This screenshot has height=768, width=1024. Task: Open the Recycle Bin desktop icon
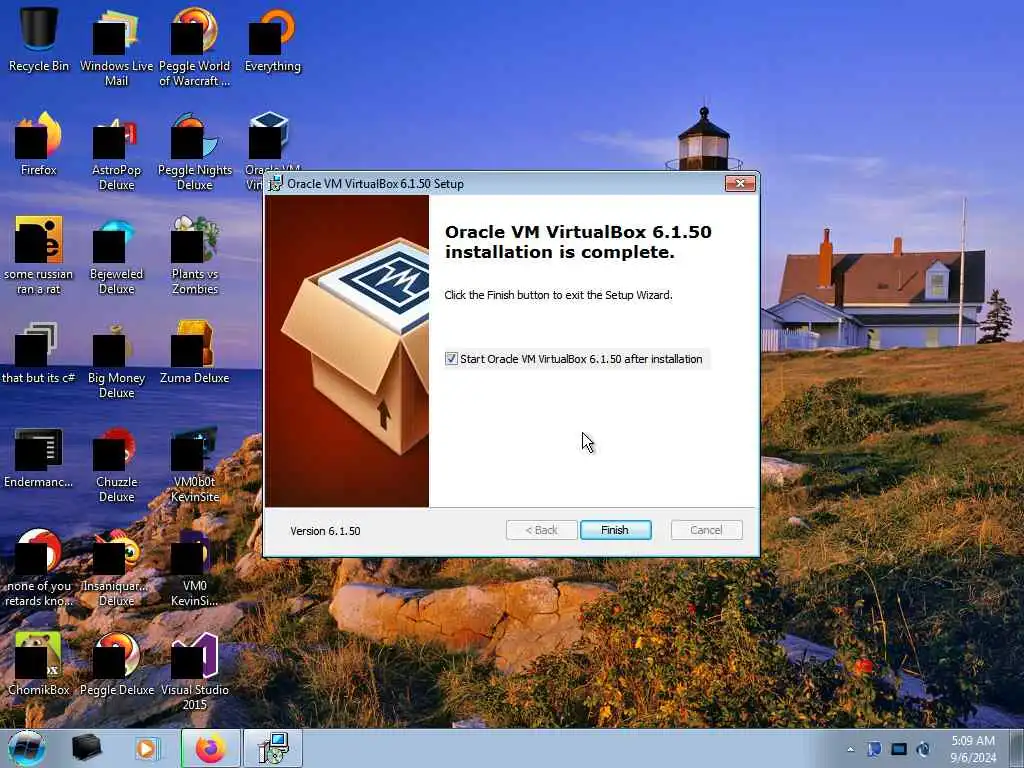click(39, 40)
